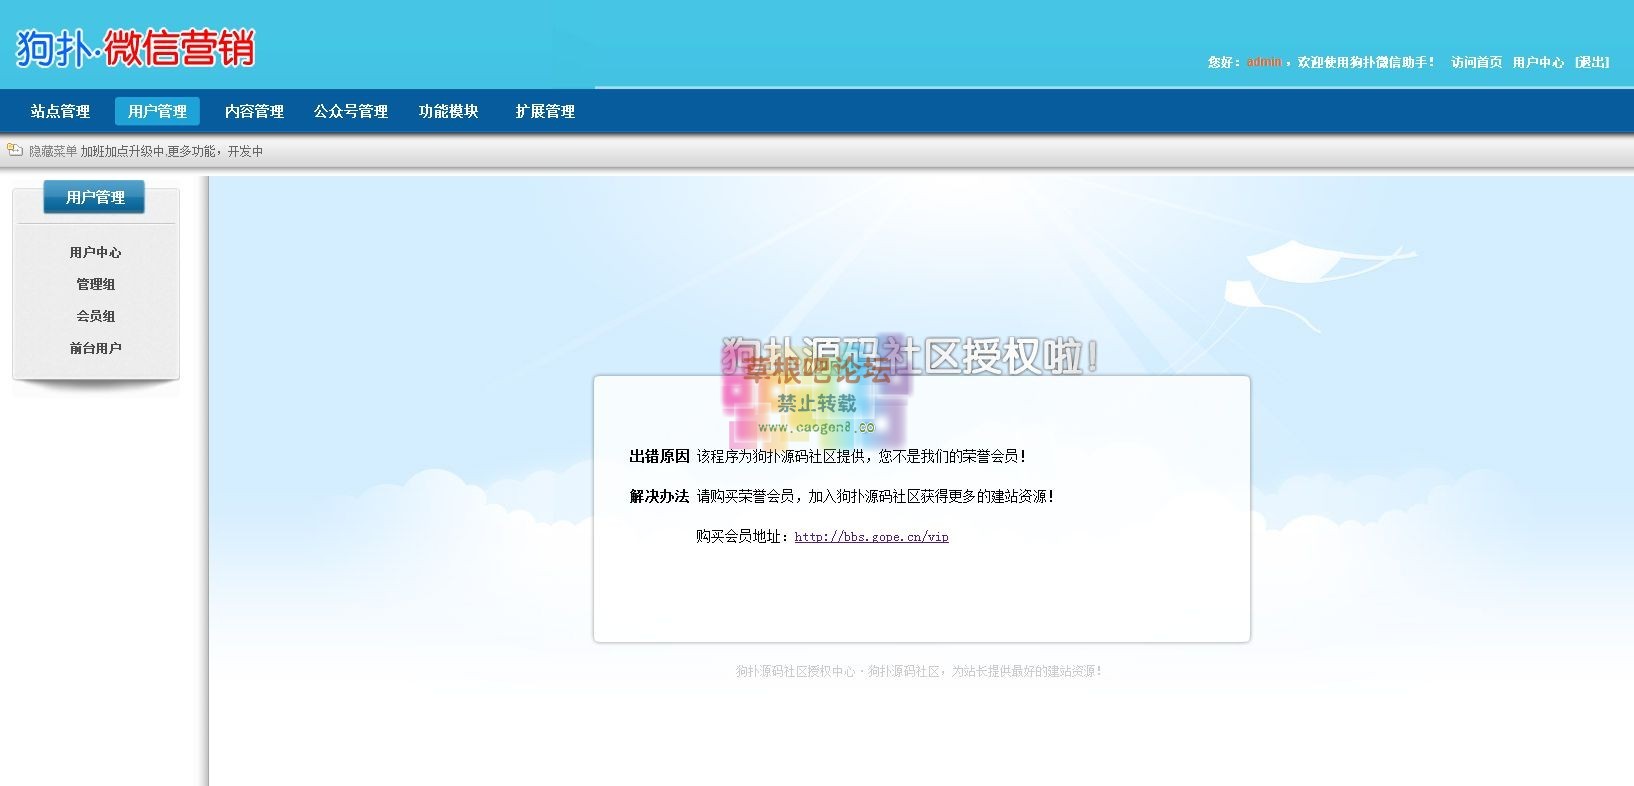Click the admin username link
This screenshot has height=786, width=1634.
pos(1264,62)
